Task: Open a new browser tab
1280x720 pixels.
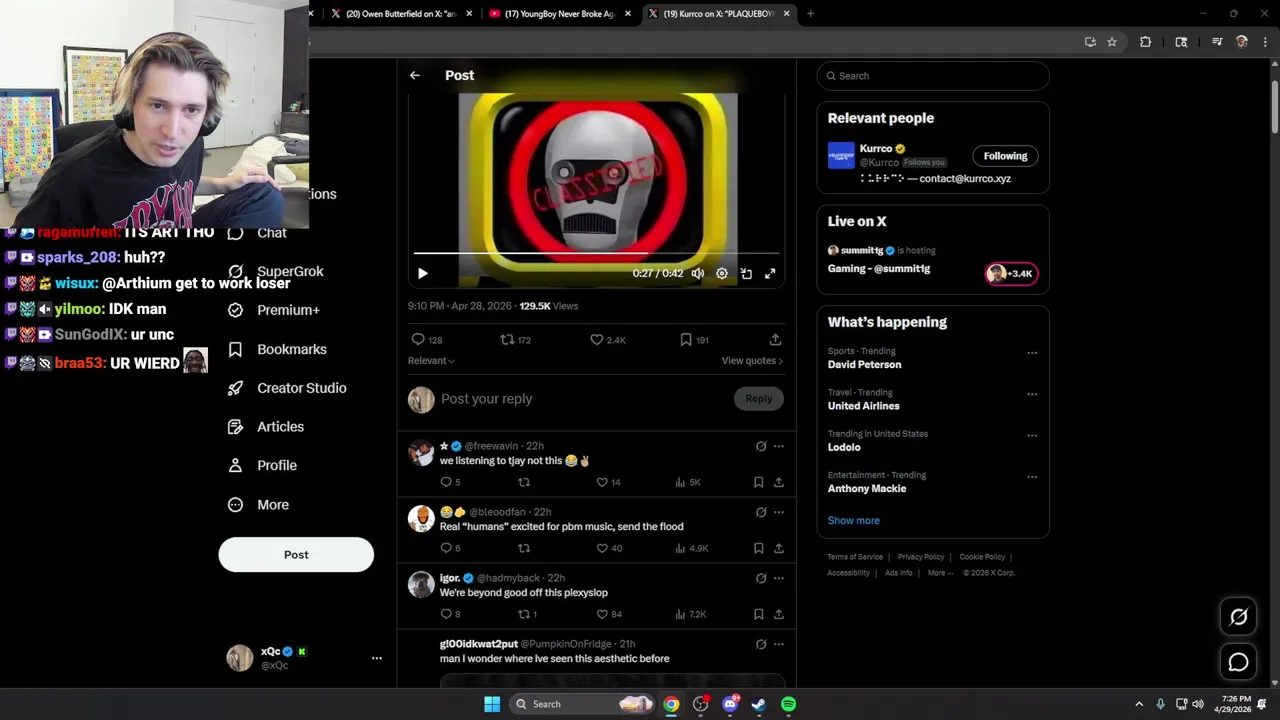Action: [x=810, y=14]
